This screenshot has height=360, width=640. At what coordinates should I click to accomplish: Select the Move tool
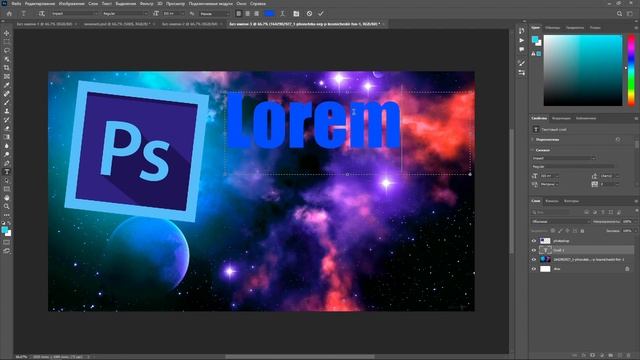(x=7, y=33)
